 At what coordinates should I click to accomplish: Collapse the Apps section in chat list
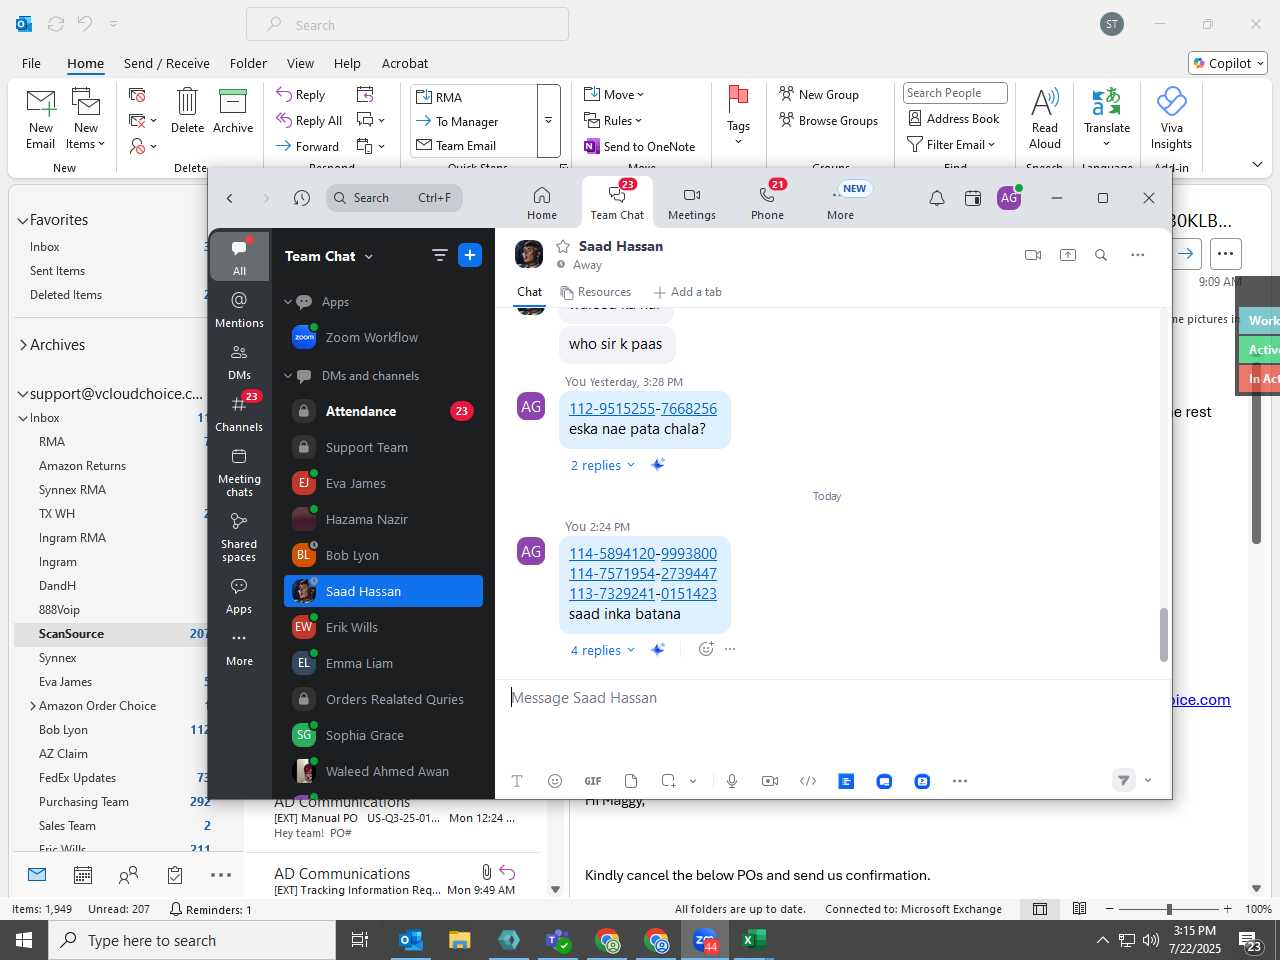[x=288, y=302]
